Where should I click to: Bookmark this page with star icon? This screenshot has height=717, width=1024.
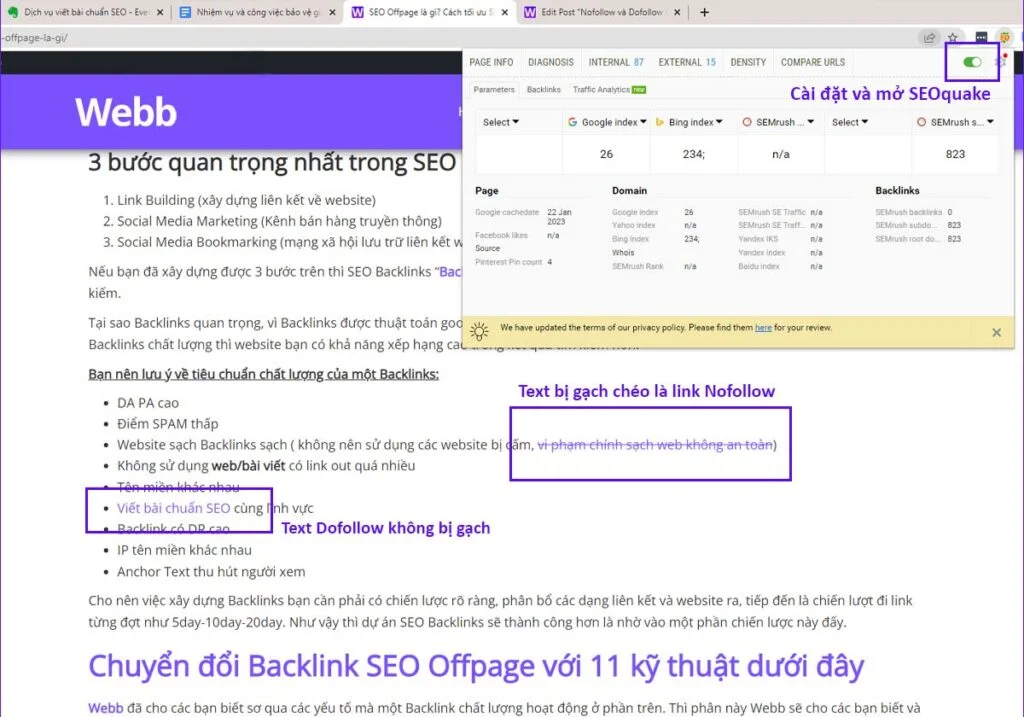tap(953, 37)
